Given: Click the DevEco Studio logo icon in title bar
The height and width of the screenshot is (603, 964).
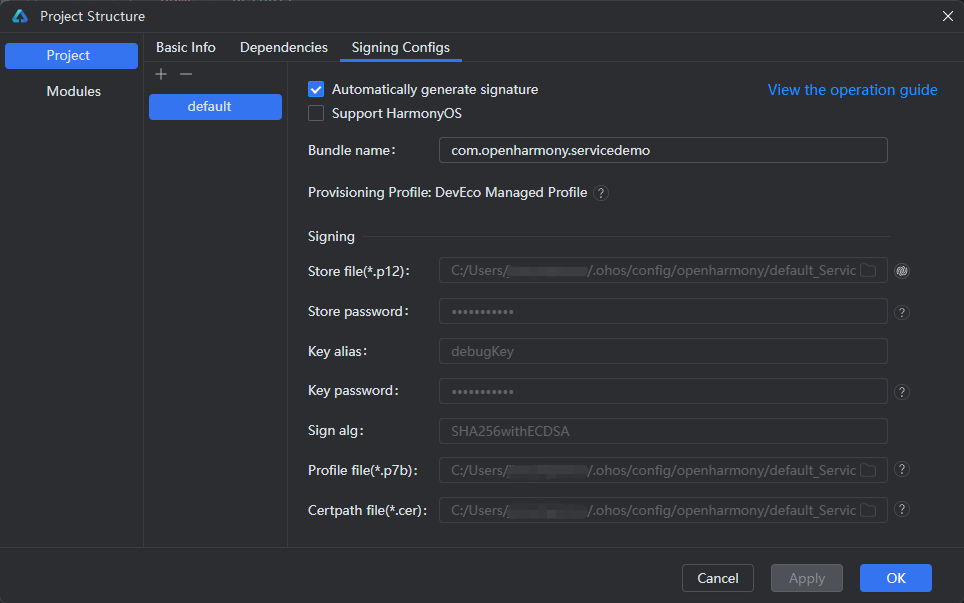Looking at the screenshot, I should [x=20, y=17].
